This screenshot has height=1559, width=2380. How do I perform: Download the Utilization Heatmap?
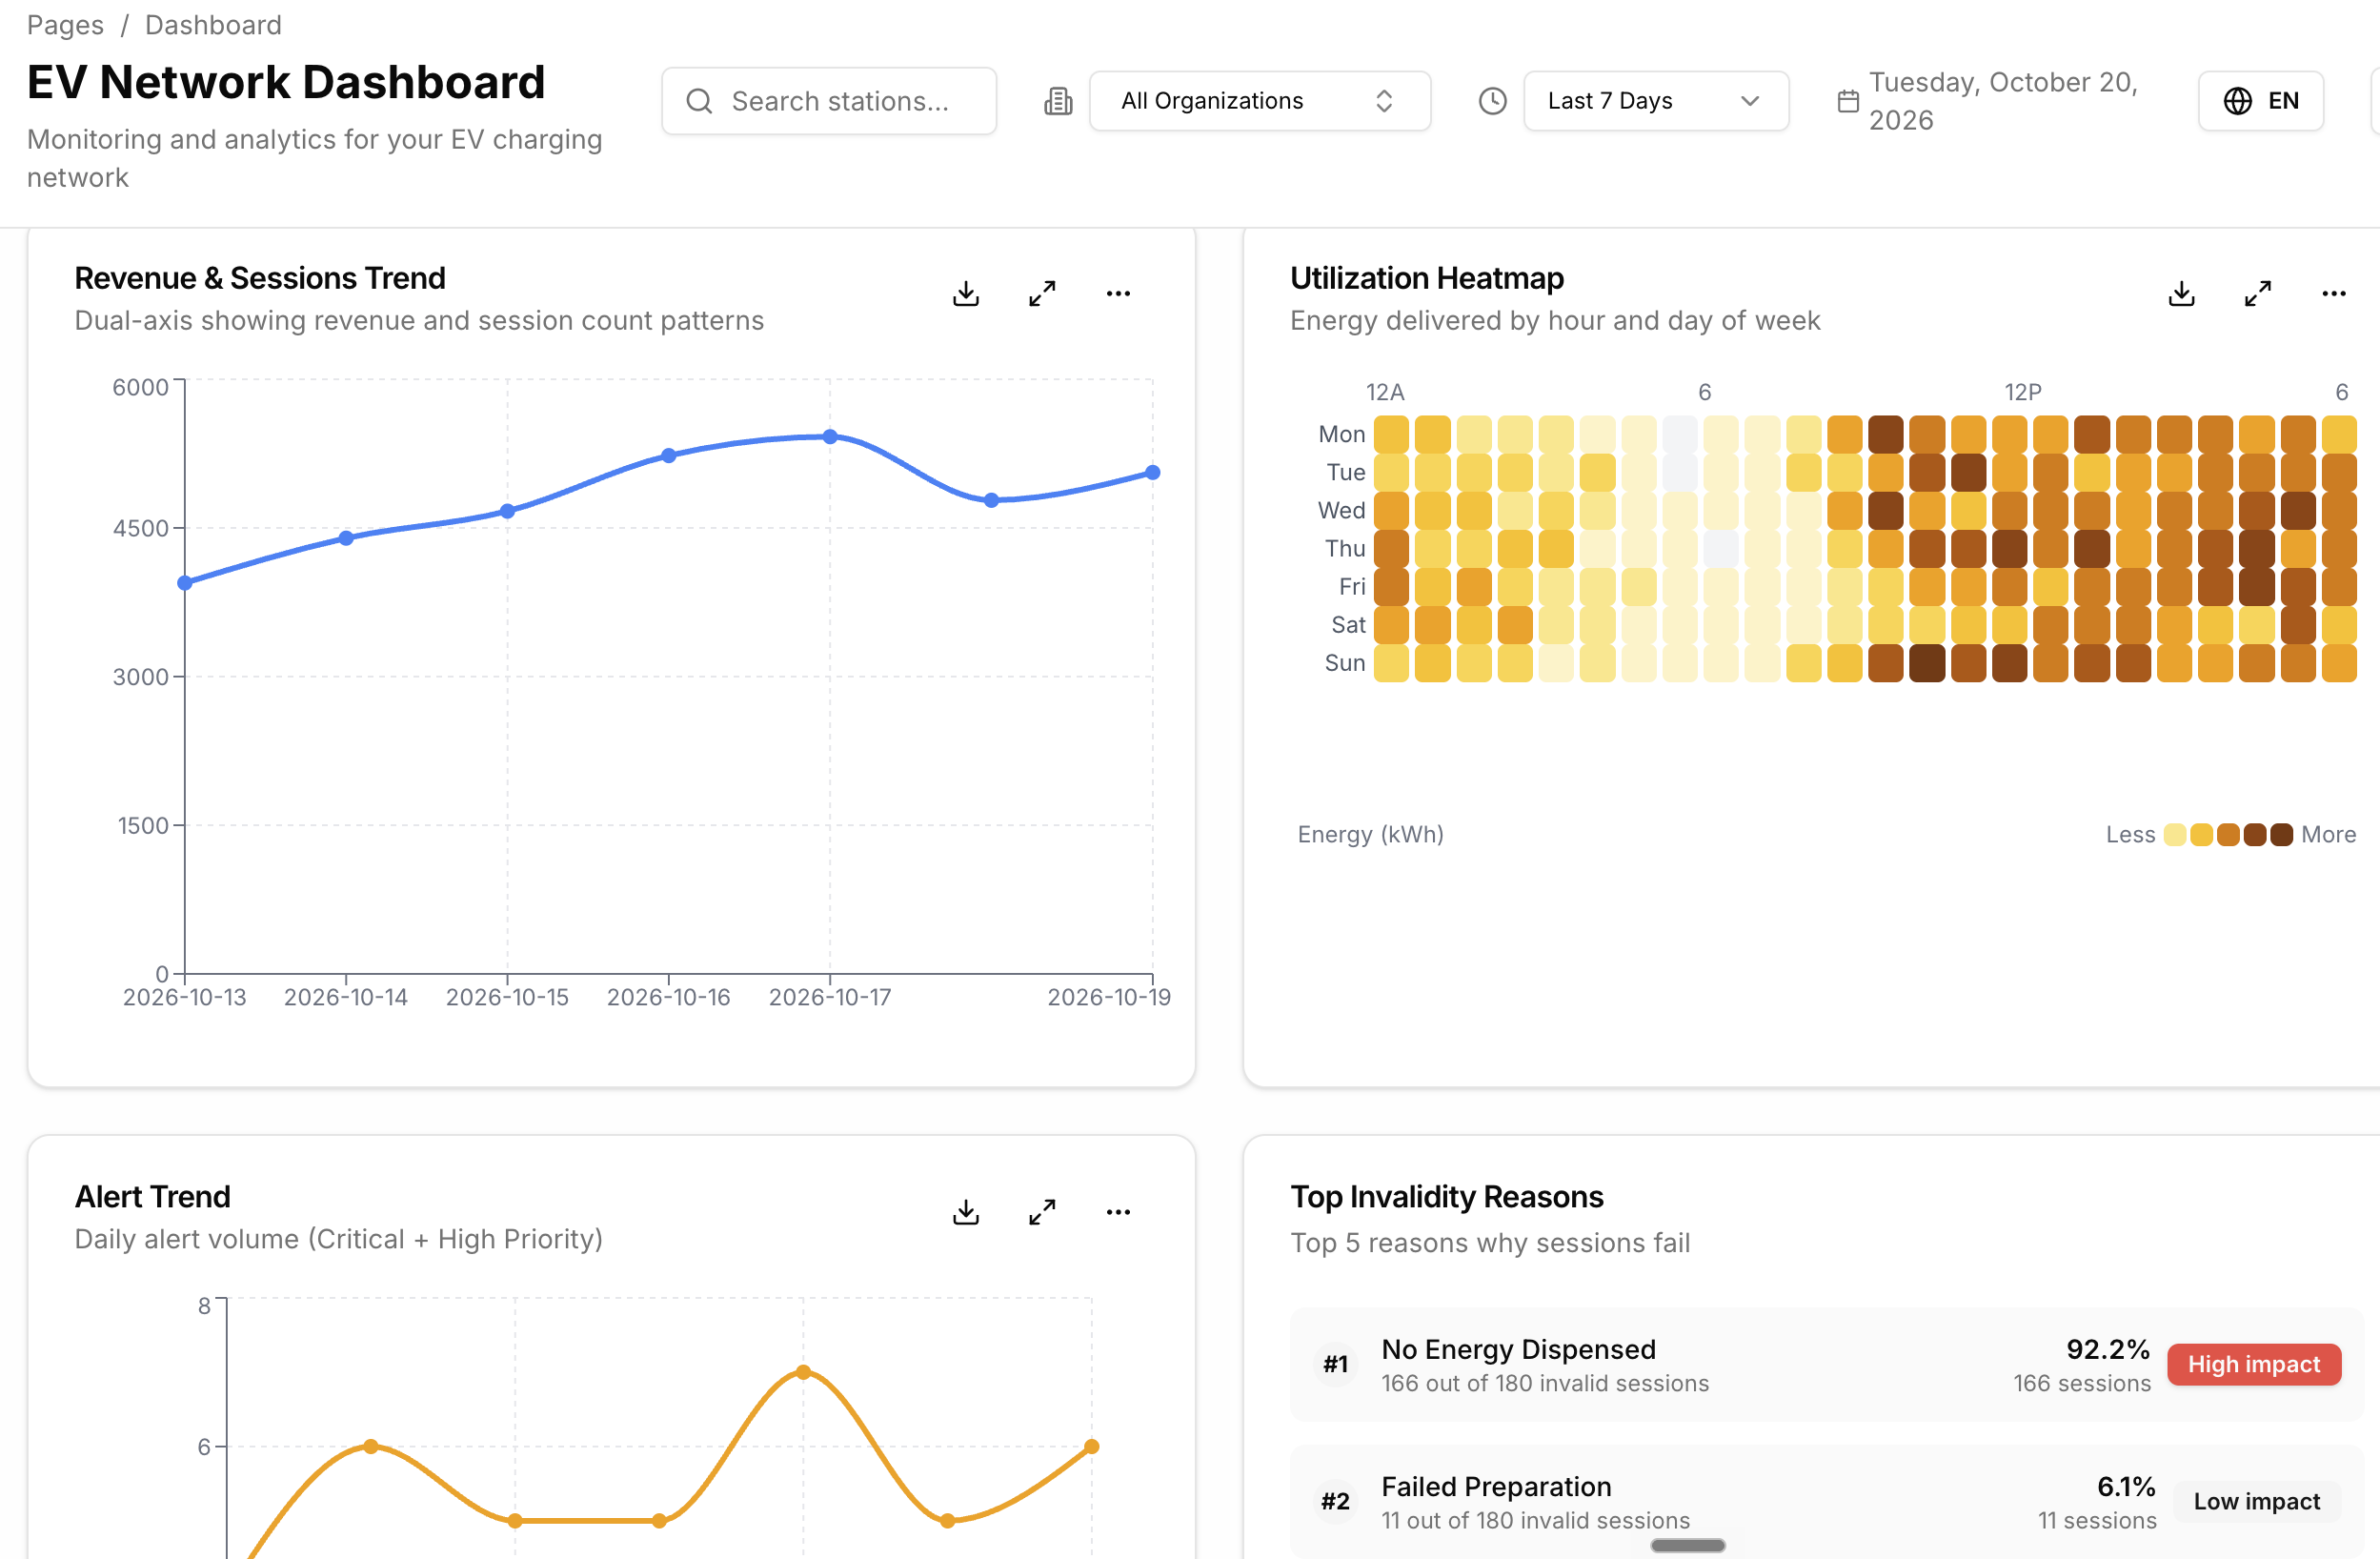pos(2181,293)
